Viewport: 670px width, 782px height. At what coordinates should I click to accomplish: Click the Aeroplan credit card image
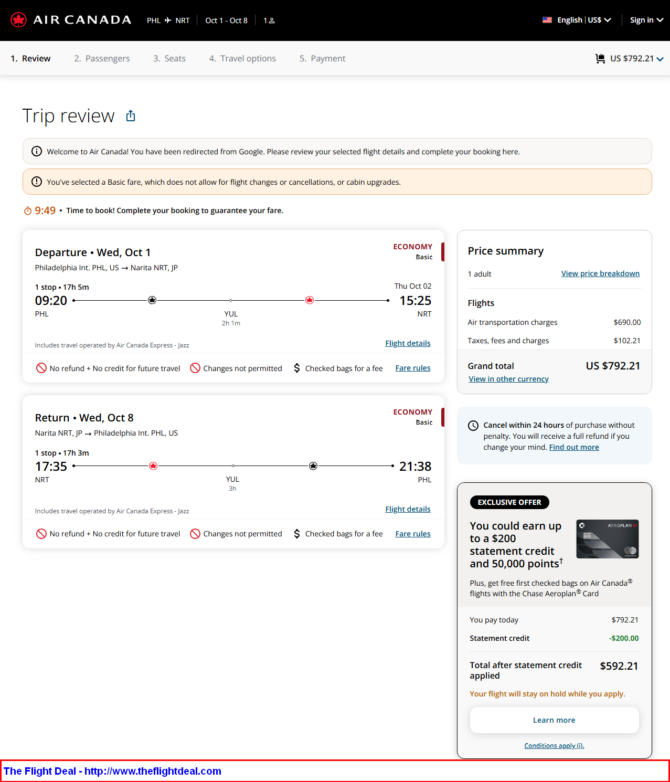click(x=607, y=539)
